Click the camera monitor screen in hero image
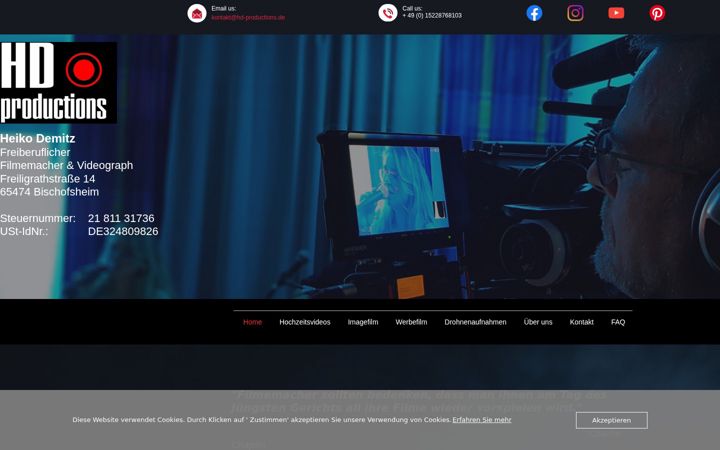 397,189
